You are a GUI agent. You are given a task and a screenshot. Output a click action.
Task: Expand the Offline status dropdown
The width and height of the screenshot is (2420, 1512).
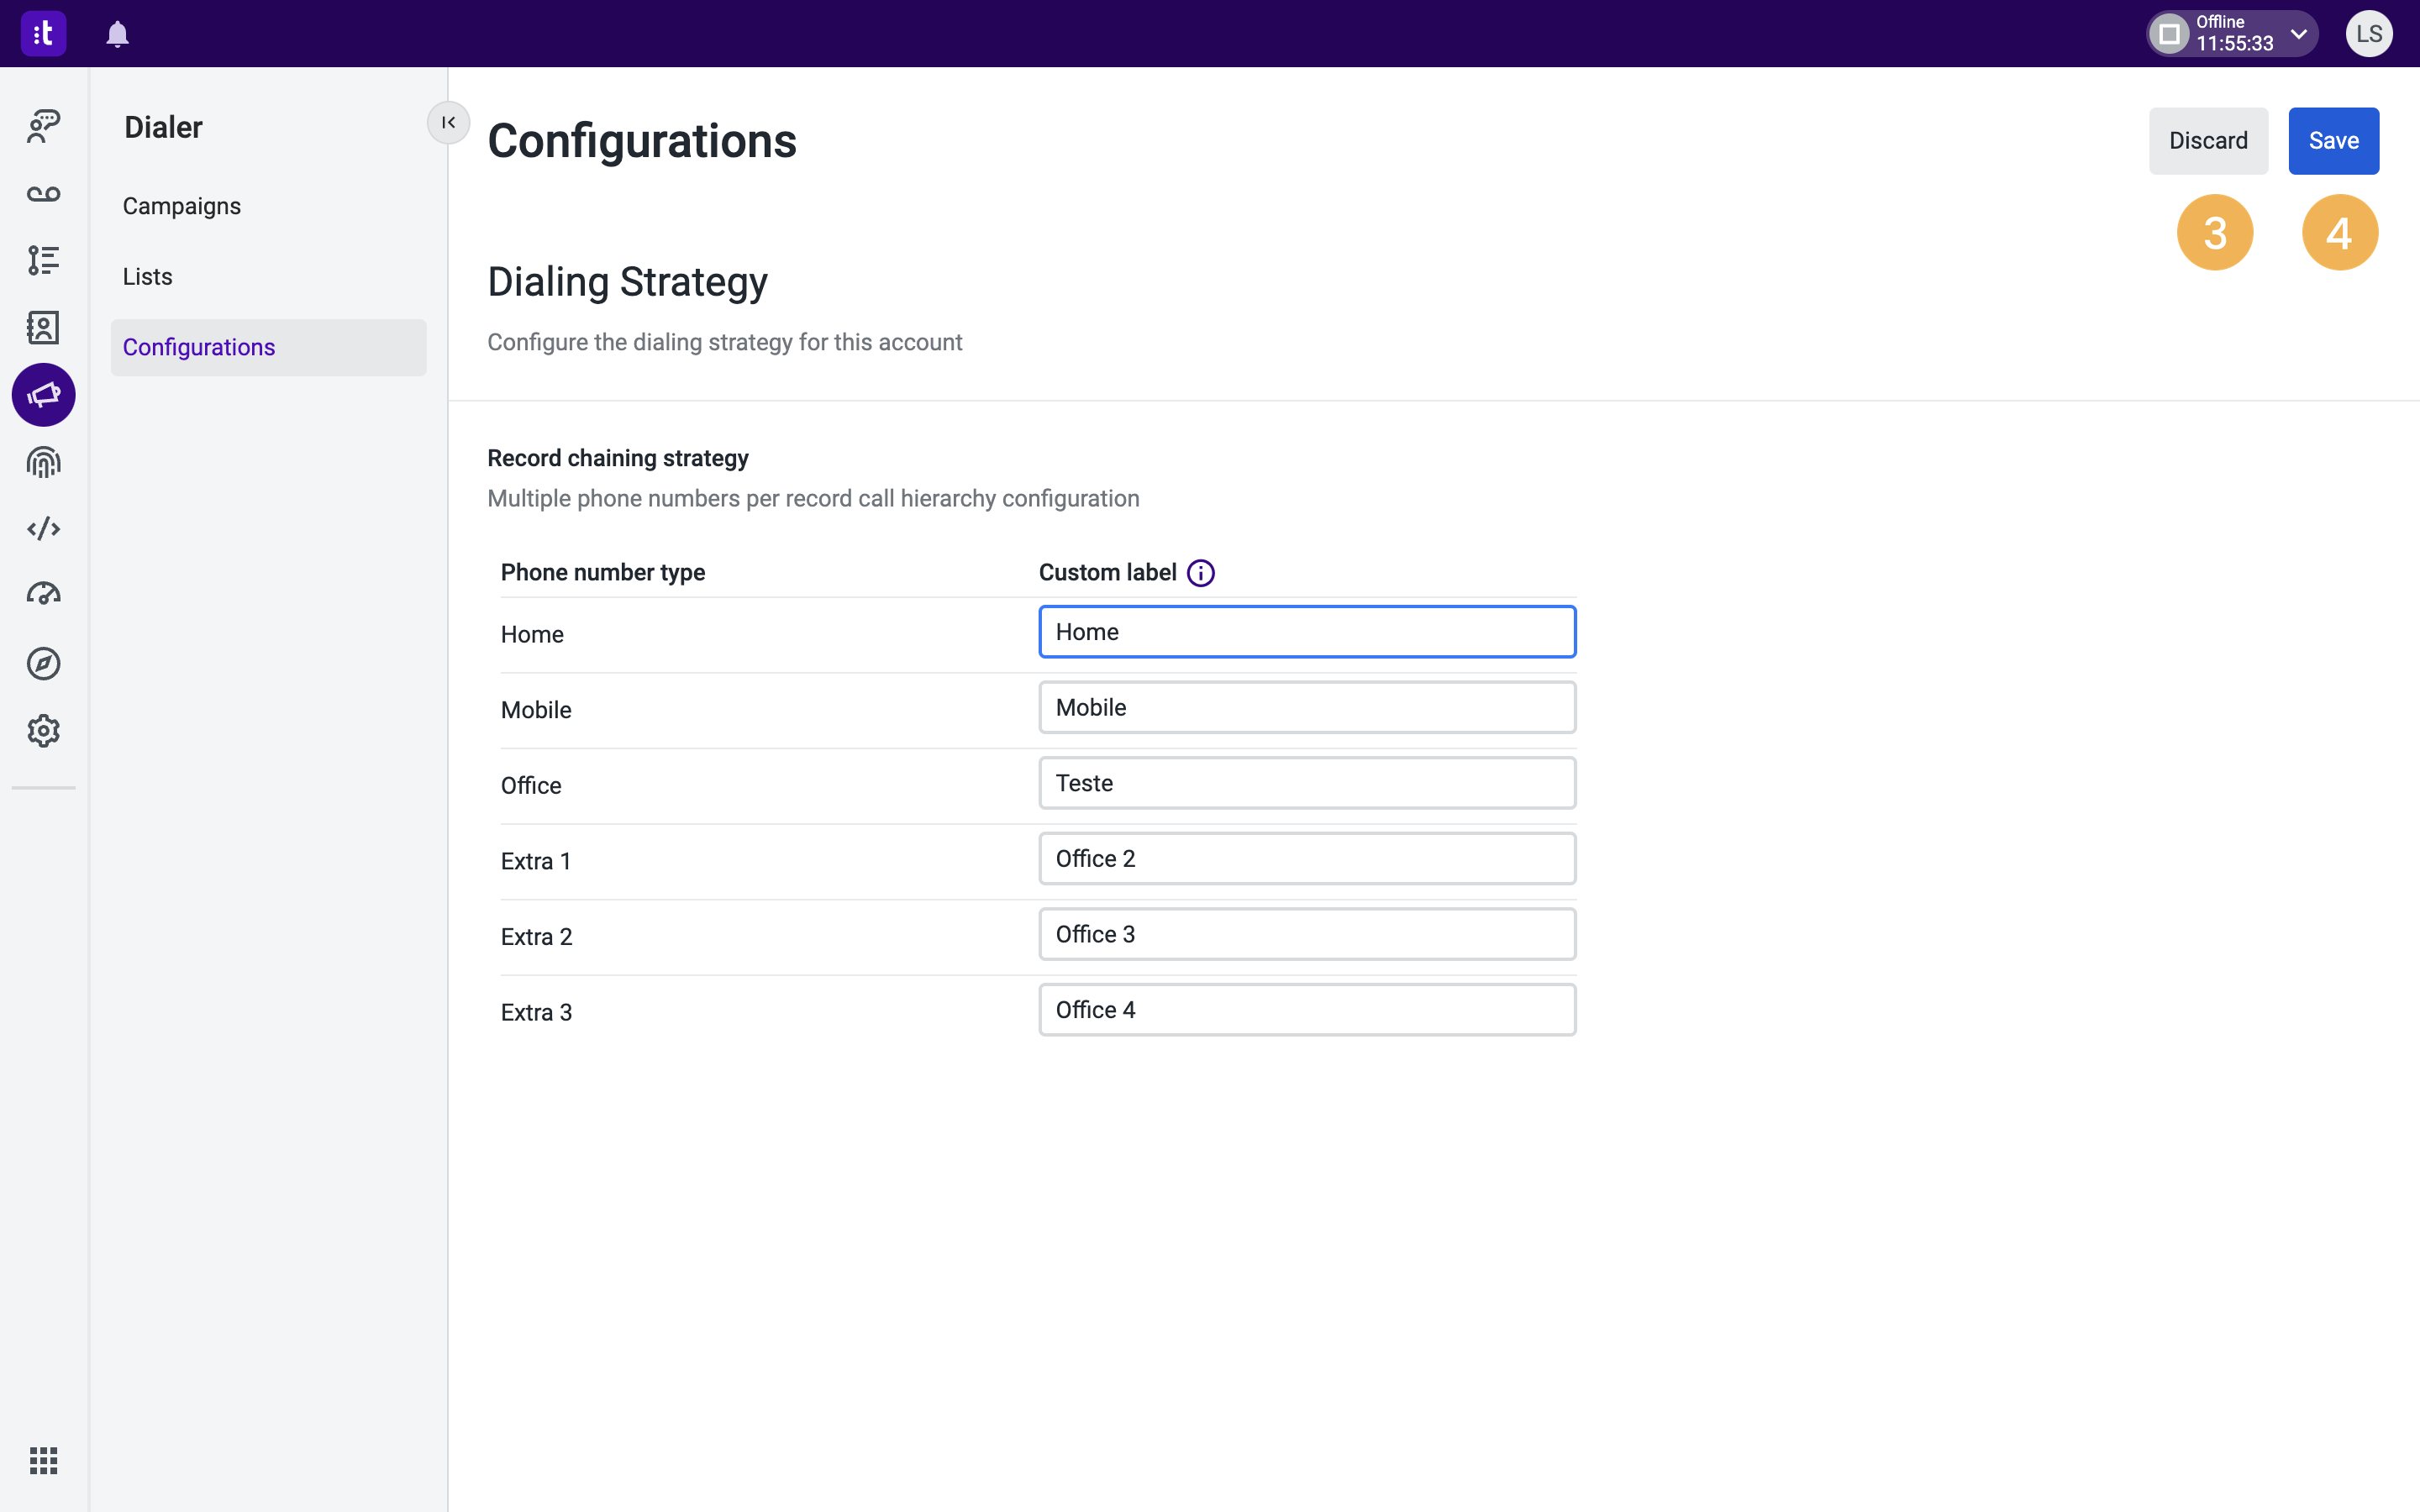coord(2298,34)
